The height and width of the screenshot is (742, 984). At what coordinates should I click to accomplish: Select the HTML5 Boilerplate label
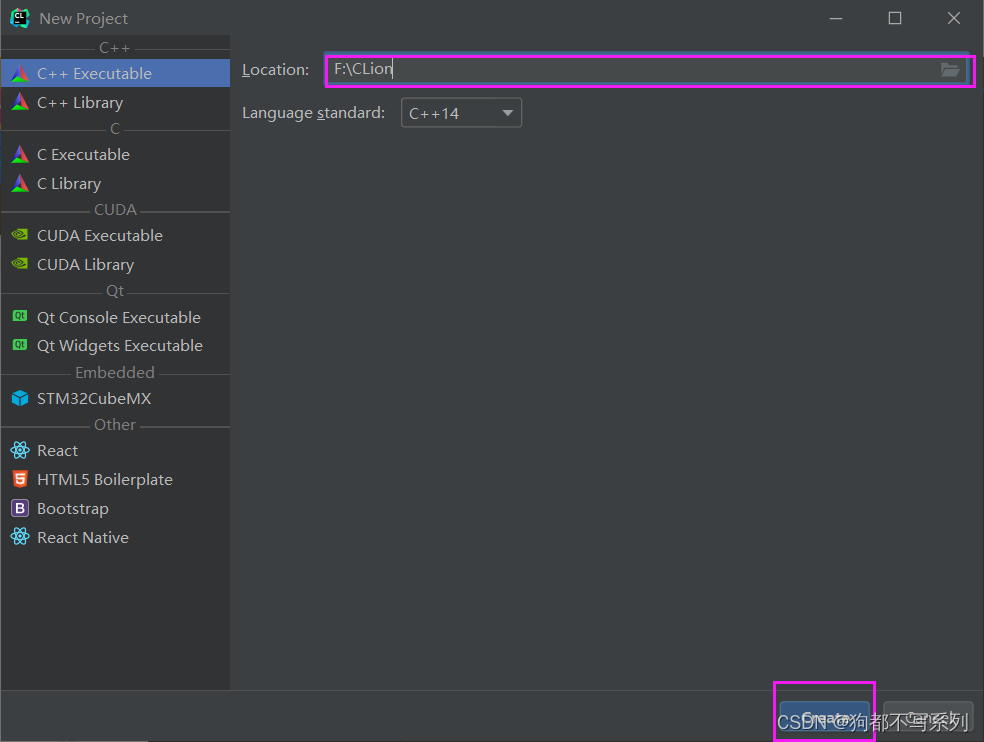[105, 480]
